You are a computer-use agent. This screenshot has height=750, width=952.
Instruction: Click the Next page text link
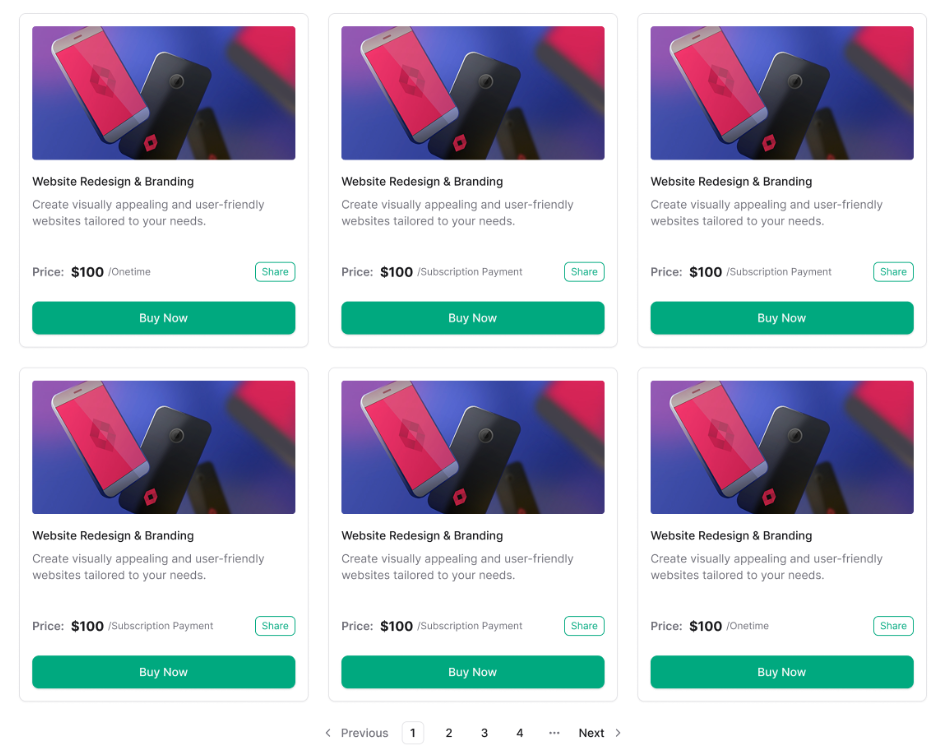(x=591, y=733)
